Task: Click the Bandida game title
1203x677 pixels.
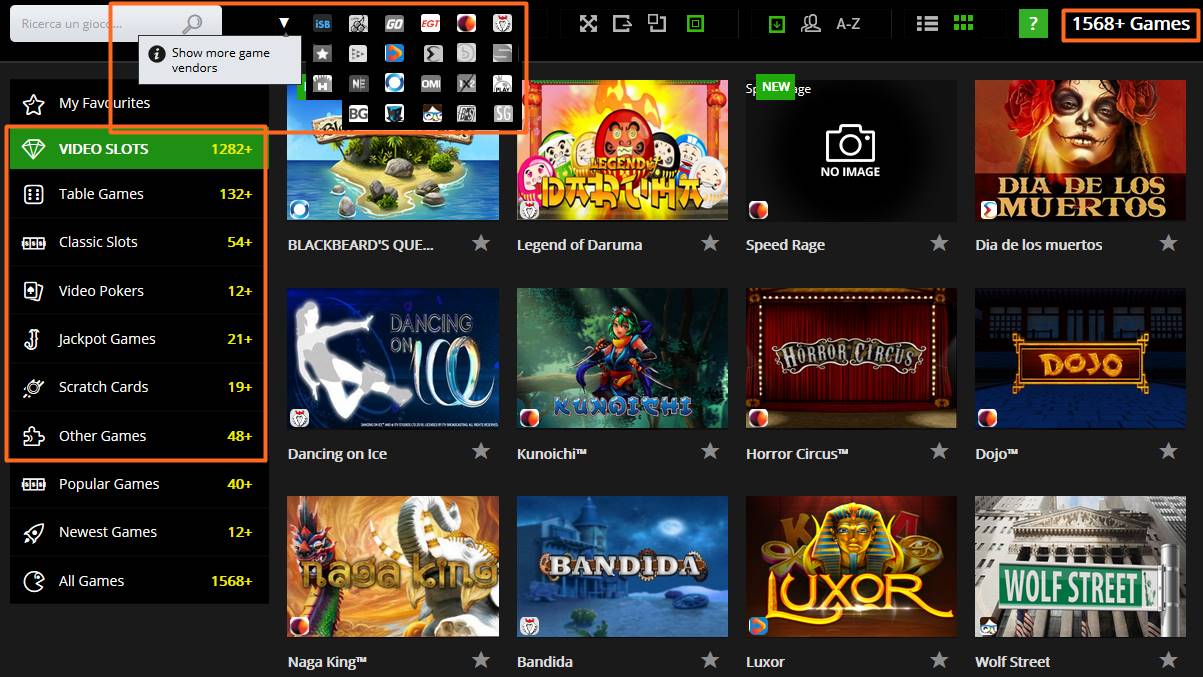Action: point(545,662)
